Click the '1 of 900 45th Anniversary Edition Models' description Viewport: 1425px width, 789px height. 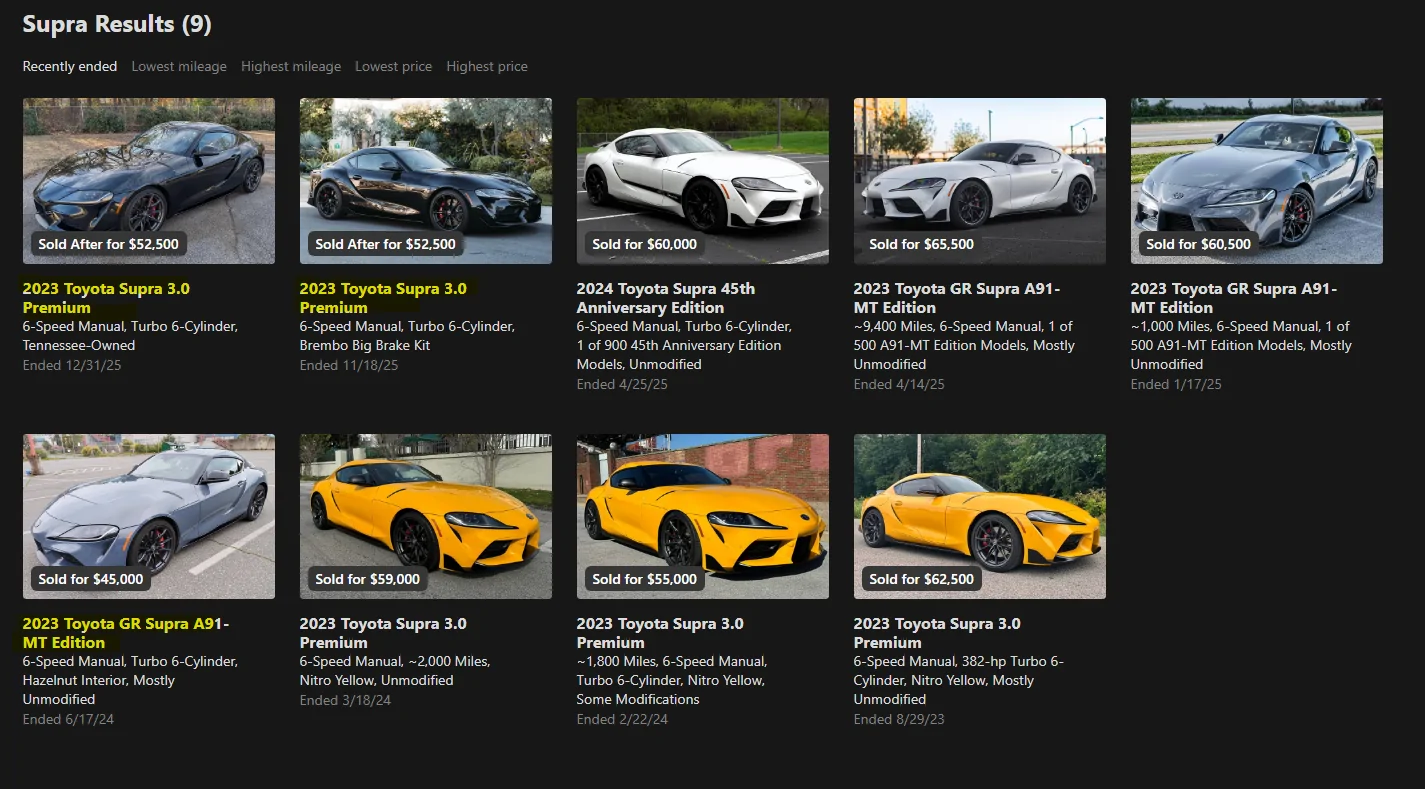[685, 345]
